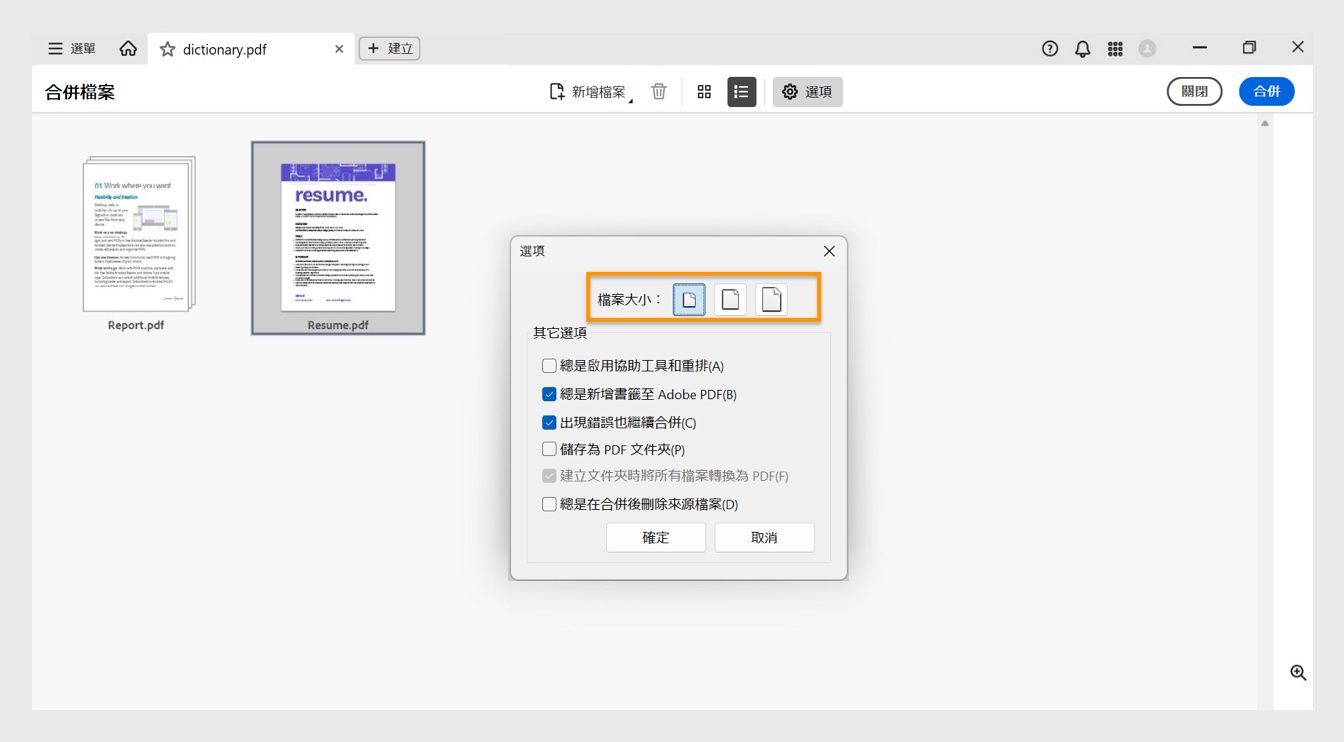Image resolution: width=1344 pixels, height=742 pixels.
Task: Close the dictionary.pdf tab
Action: tap(339, 48)
